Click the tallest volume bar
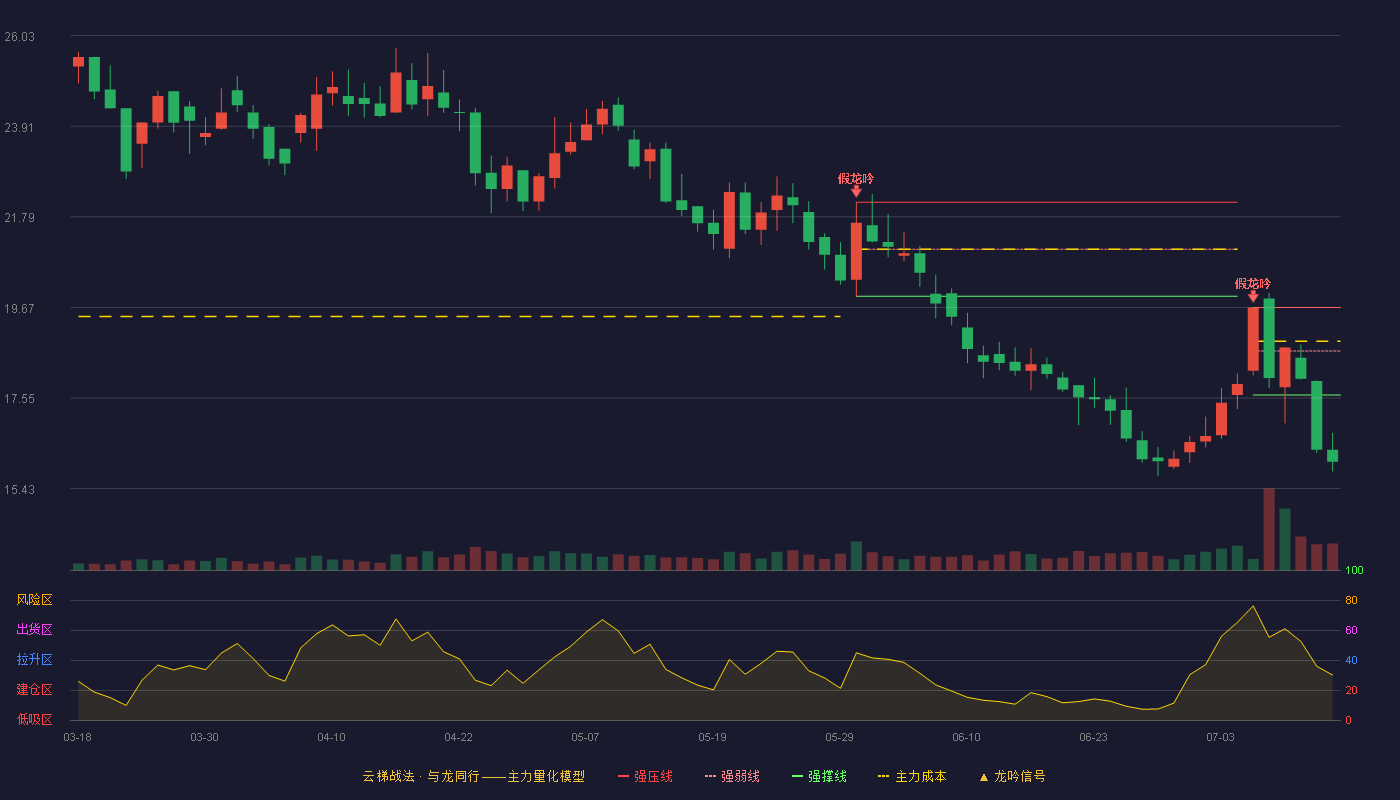This screenshot has width=1400, height=800. coord(1269,529)
